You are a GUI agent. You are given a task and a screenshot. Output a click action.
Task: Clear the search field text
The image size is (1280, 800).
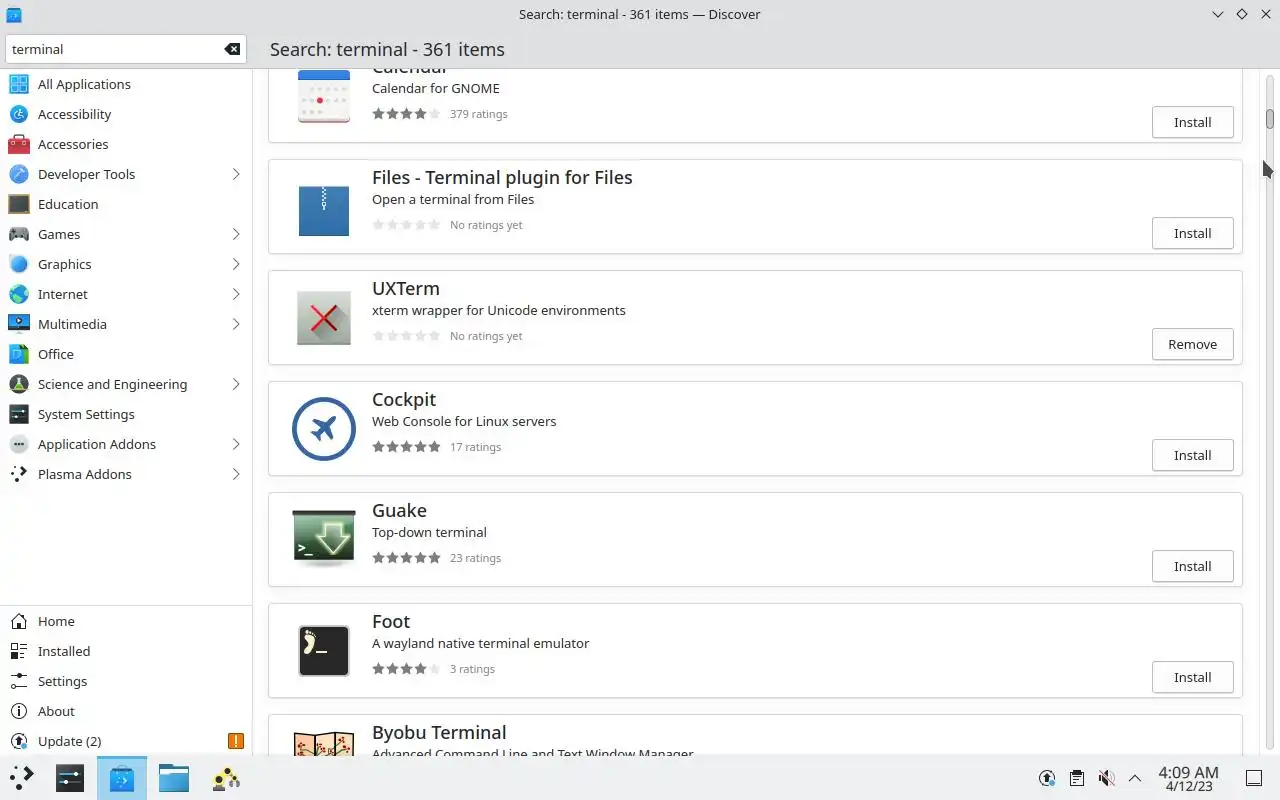pyautogui.click(x=232, y=49)
